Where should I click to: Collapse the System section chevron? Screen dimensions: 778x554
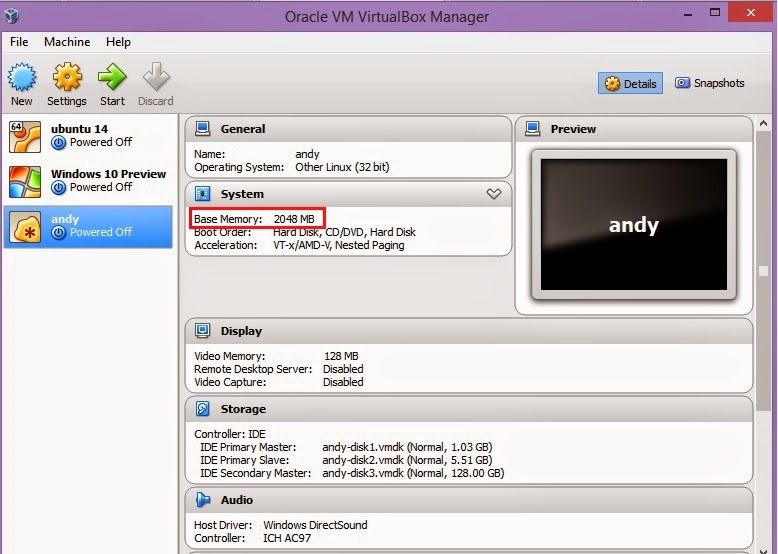pos(494,194)
